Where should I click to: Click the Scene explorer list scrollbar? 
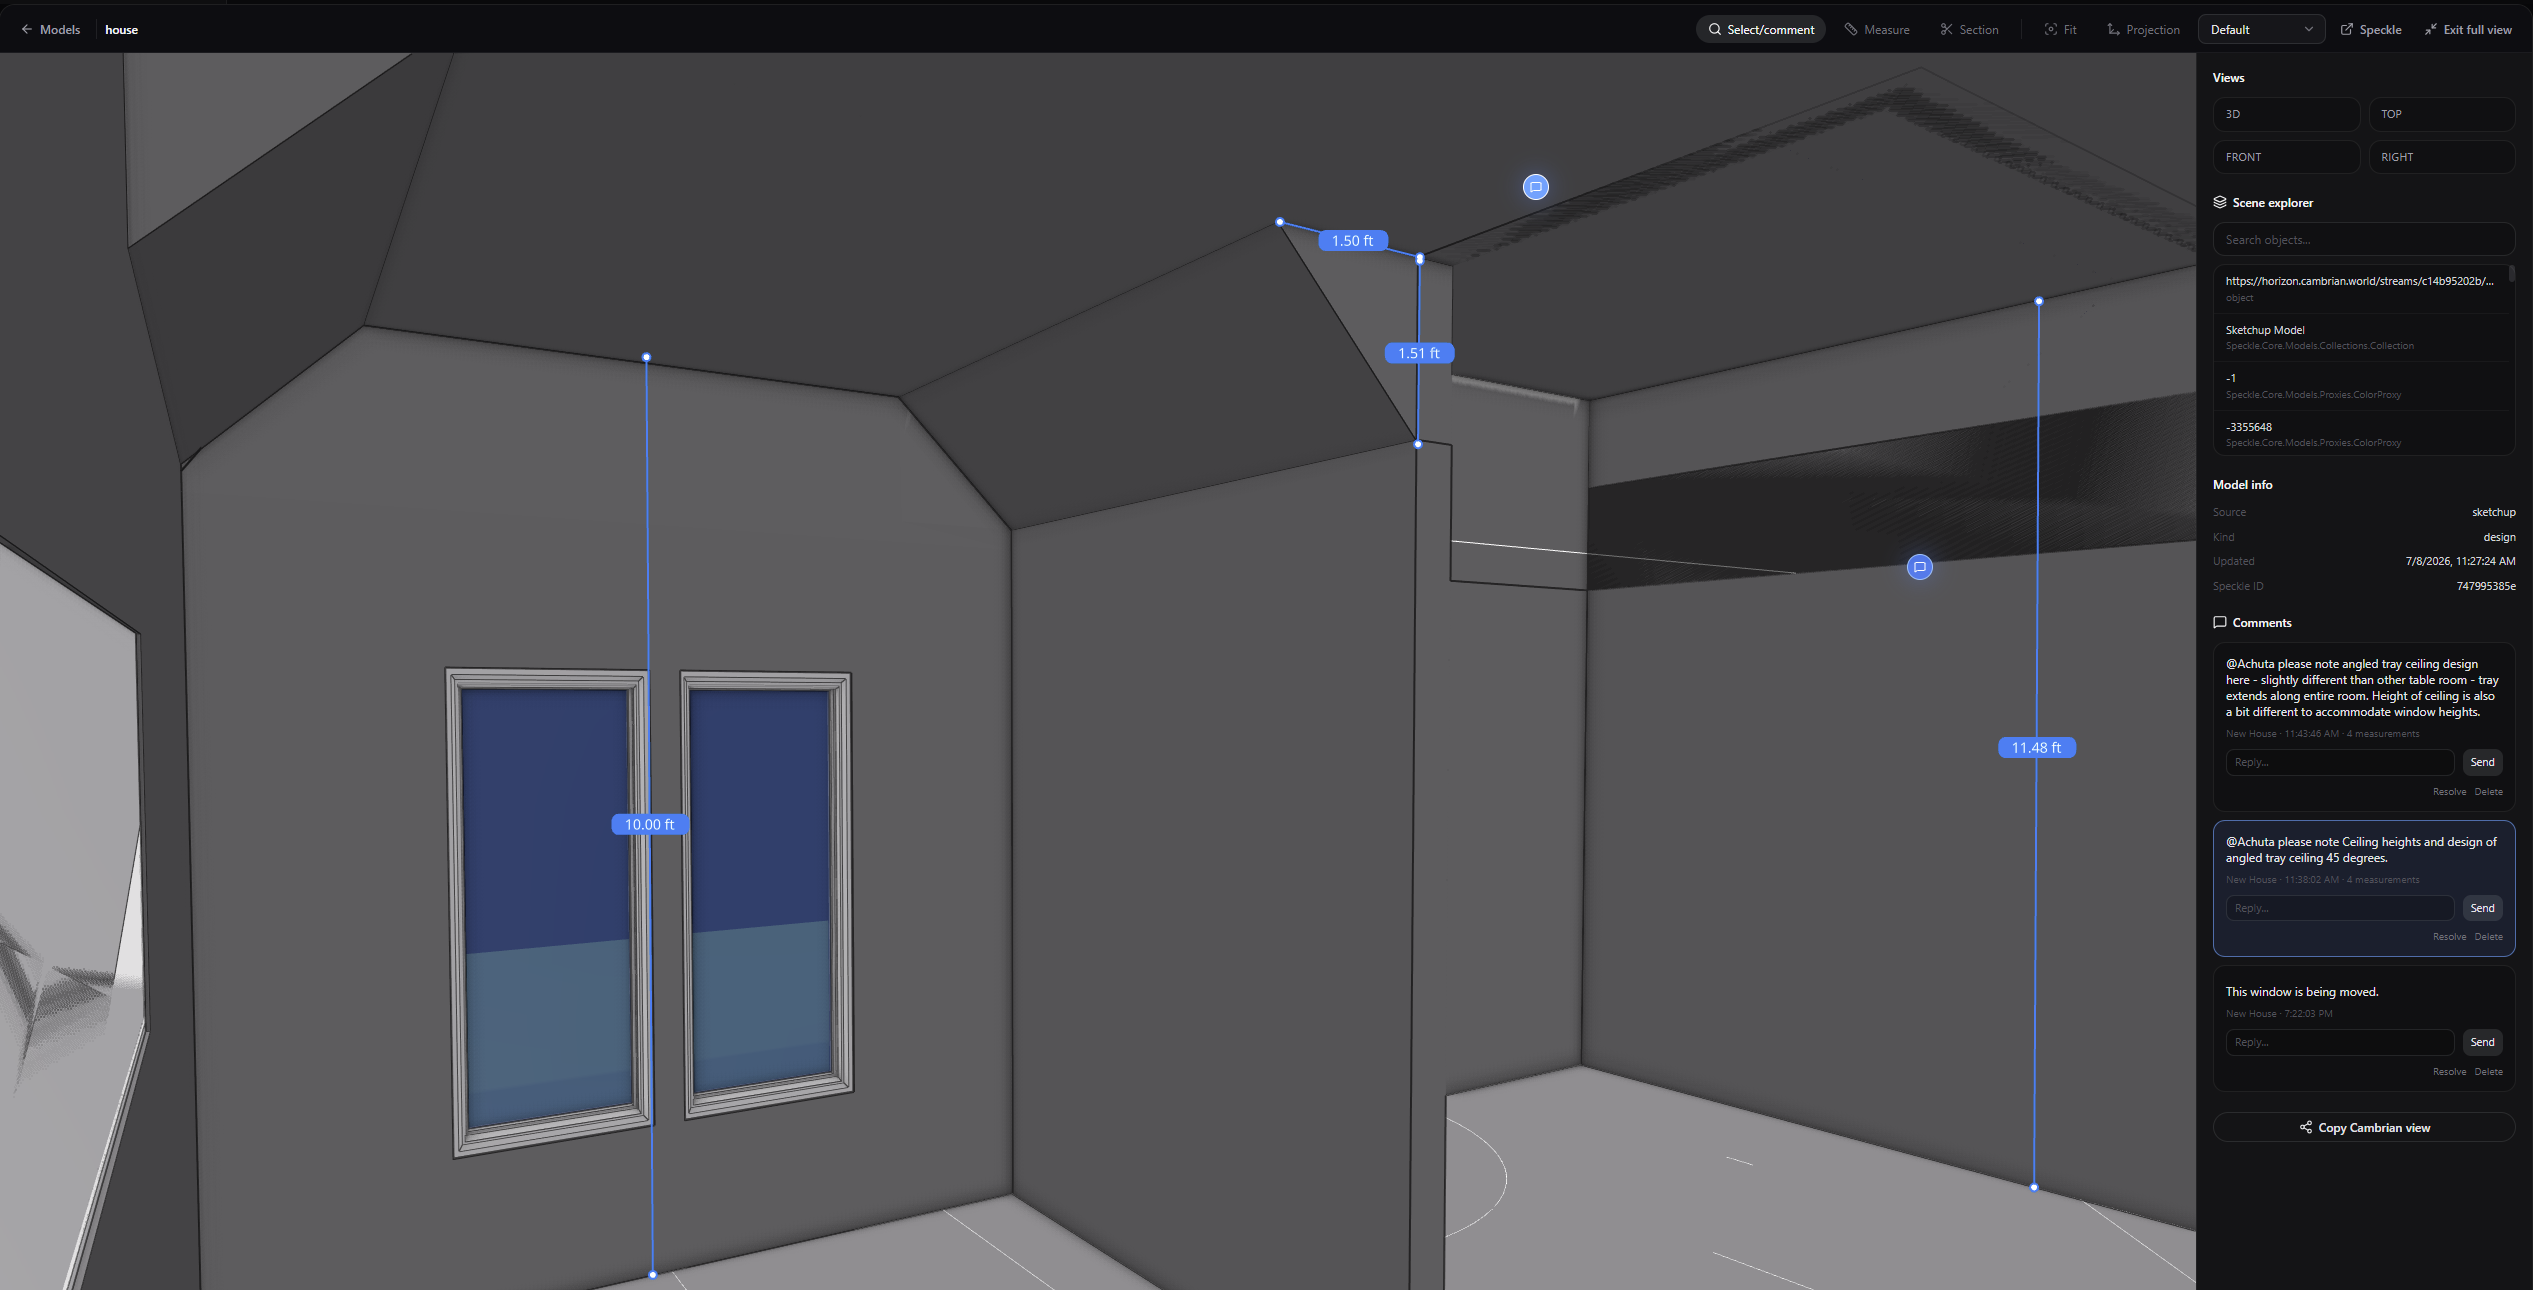(2511, 274)
